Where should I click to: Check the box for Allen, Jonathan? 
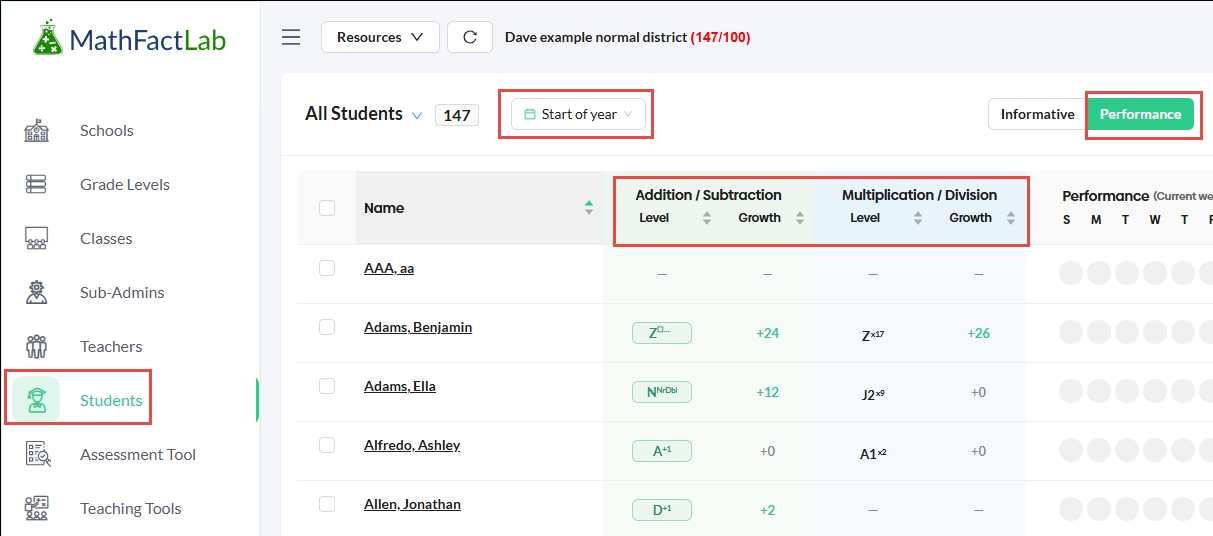point(327,504)
